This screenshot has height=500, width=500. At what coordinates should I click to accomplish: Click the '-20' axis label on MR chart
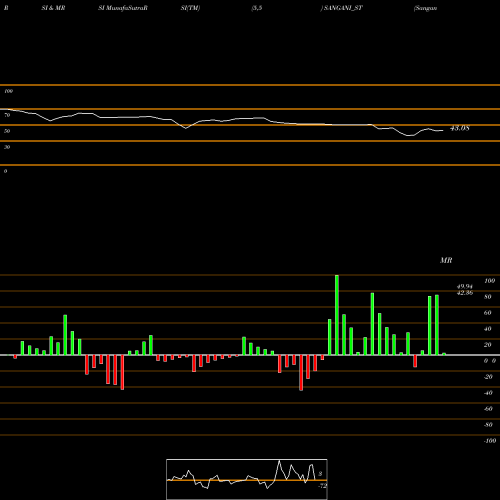(488, 377)
